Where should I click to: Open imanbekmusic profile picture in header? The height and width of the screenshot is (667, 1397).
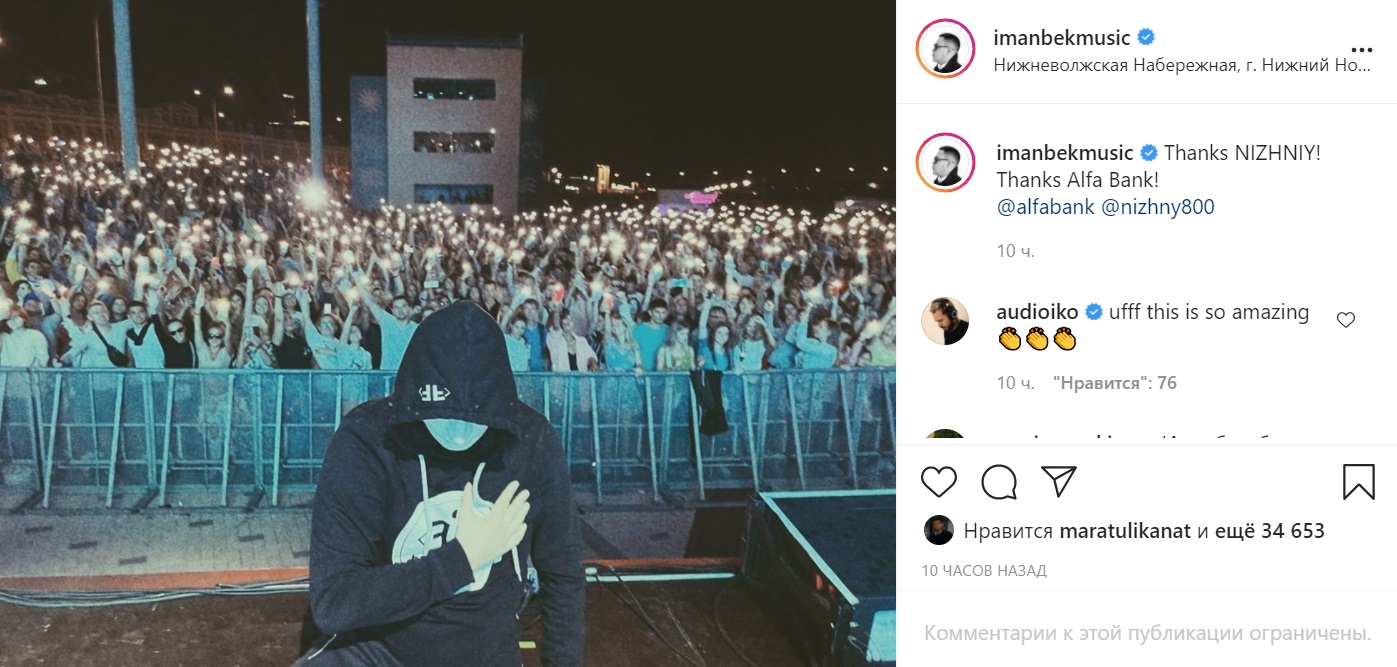point(945,48)
